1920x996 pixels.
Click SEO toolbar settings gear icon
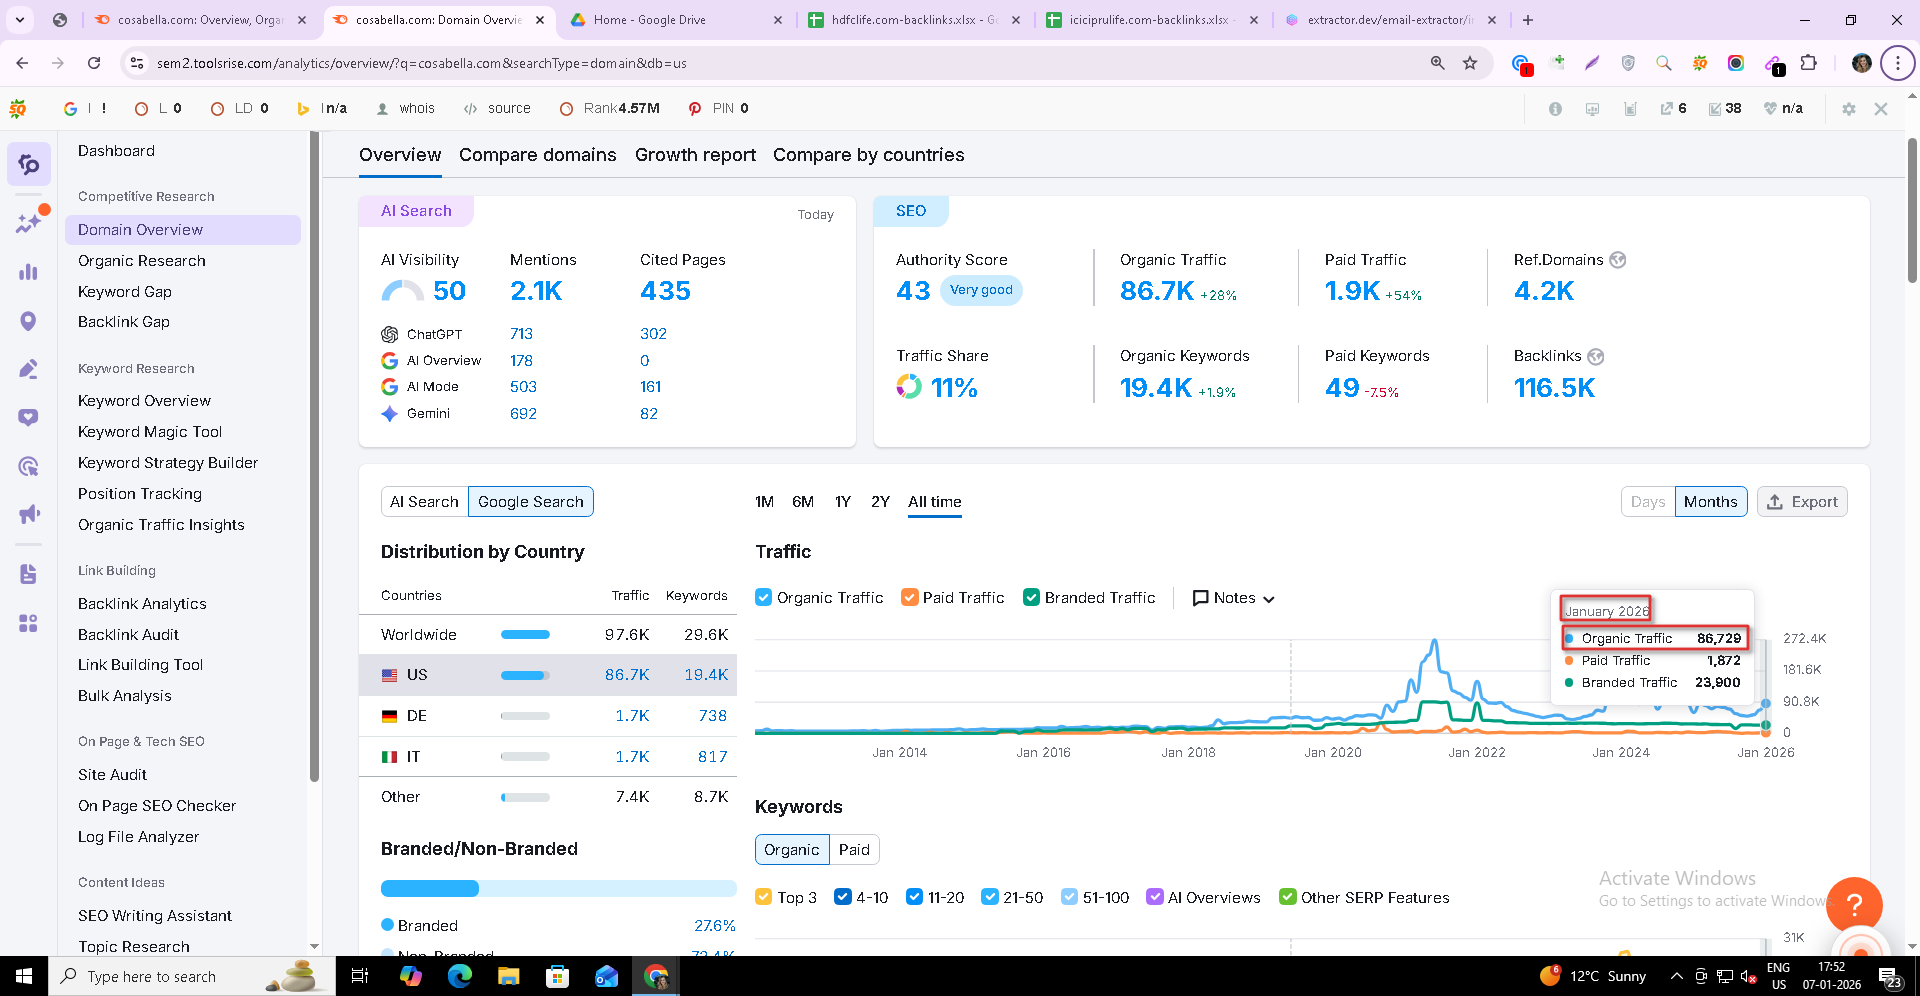pos(1848,109)
